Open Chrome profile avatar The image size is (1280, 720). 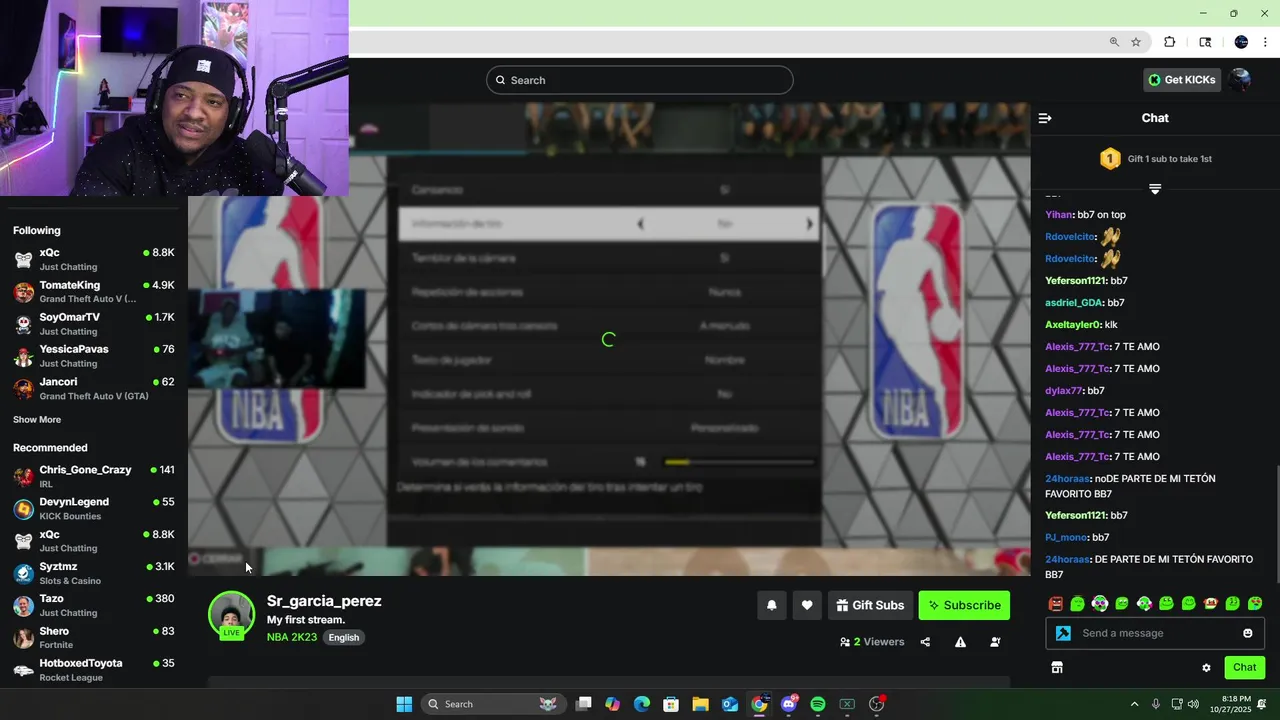click(x=1241, y=42)
